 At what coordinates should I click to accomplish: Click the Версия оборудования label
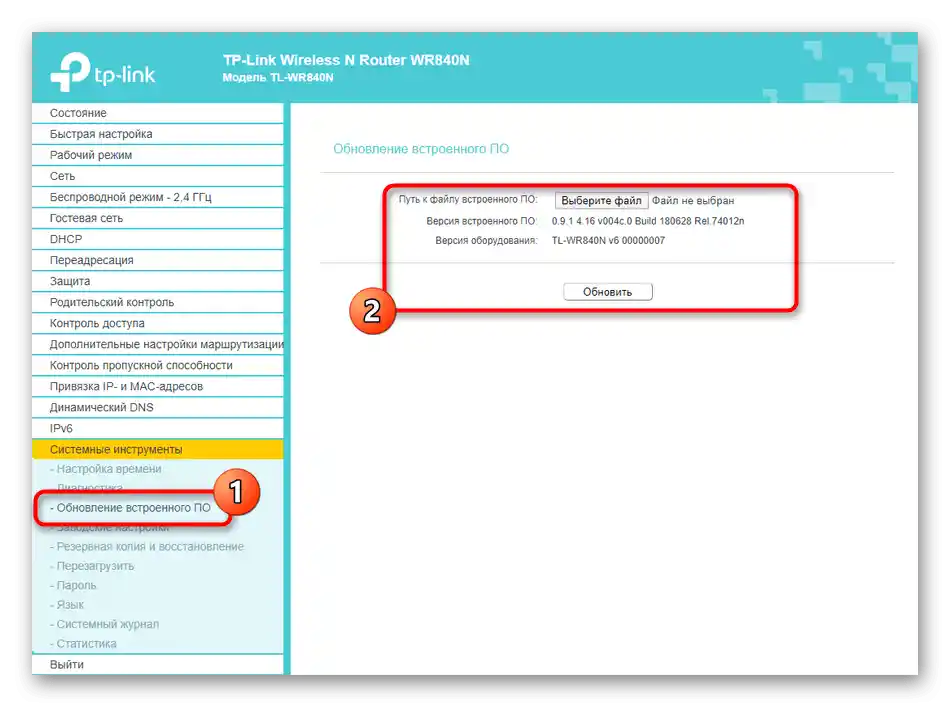tap(486, 241)
